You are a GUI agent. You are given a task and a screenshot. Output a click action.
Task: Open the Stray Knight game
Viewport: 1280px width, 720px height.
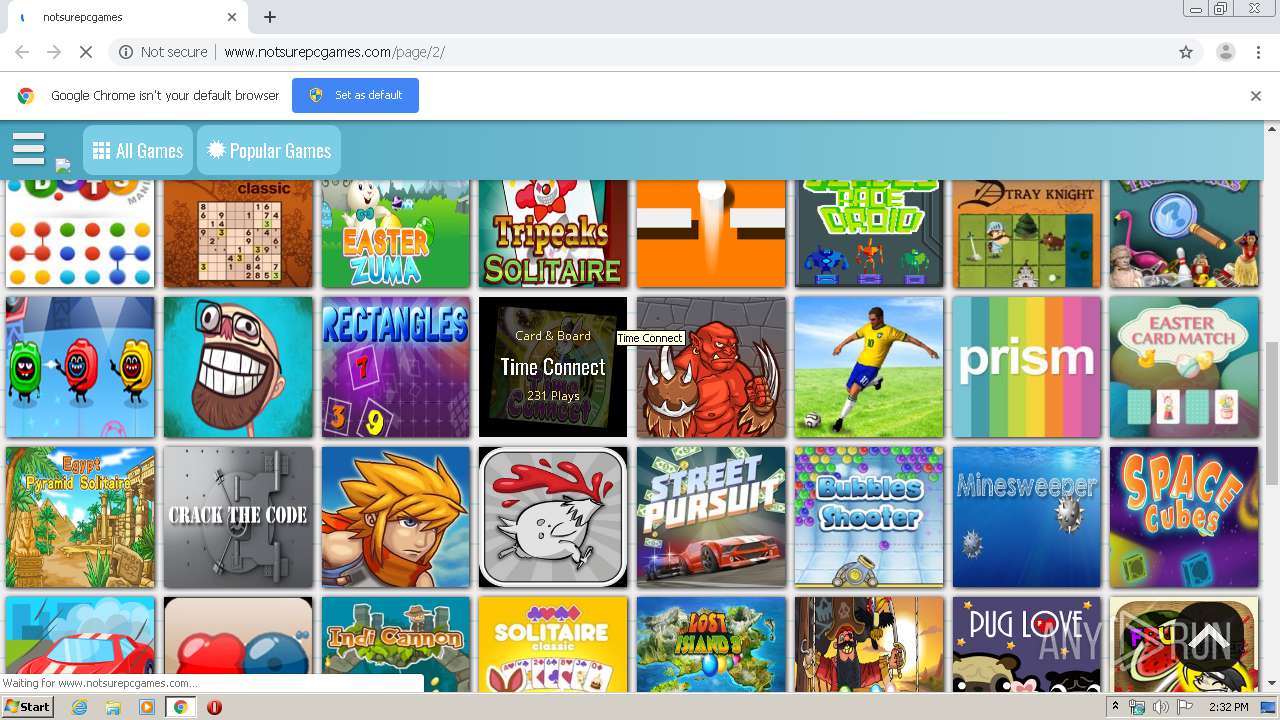tap(1027, 234)
